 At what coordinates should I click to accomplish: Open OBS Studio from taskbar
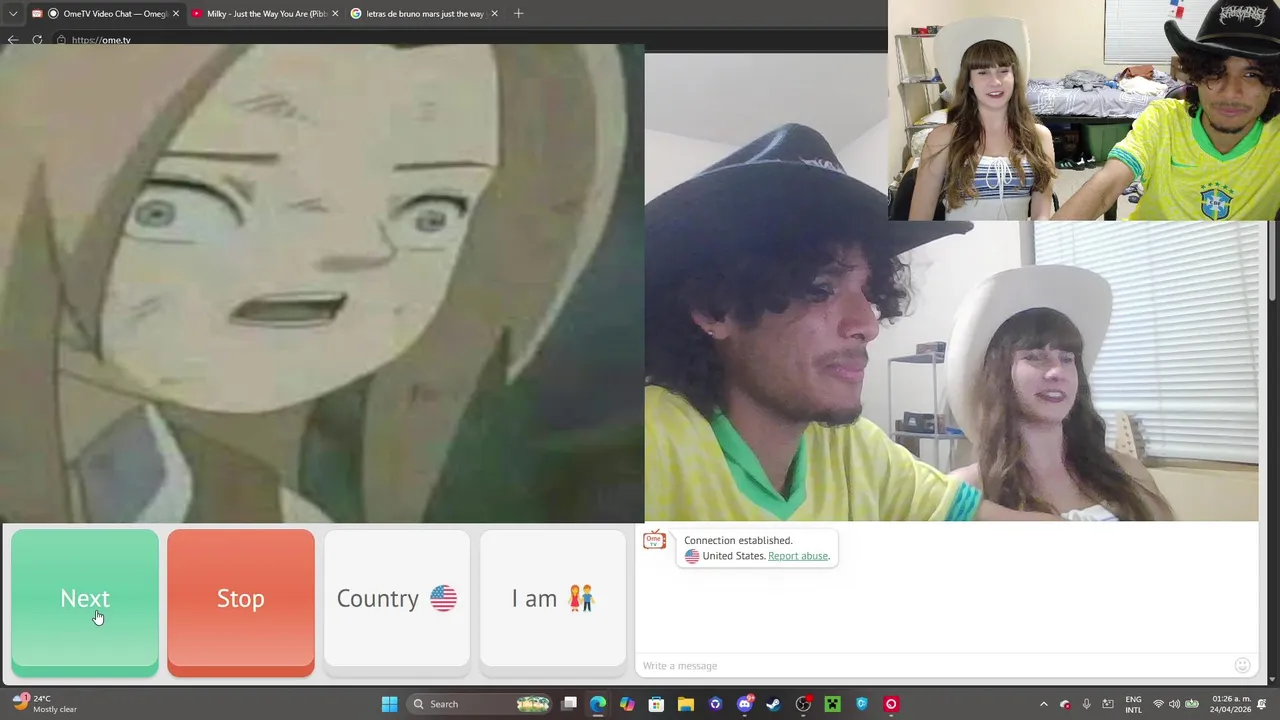tap(803, 704)
